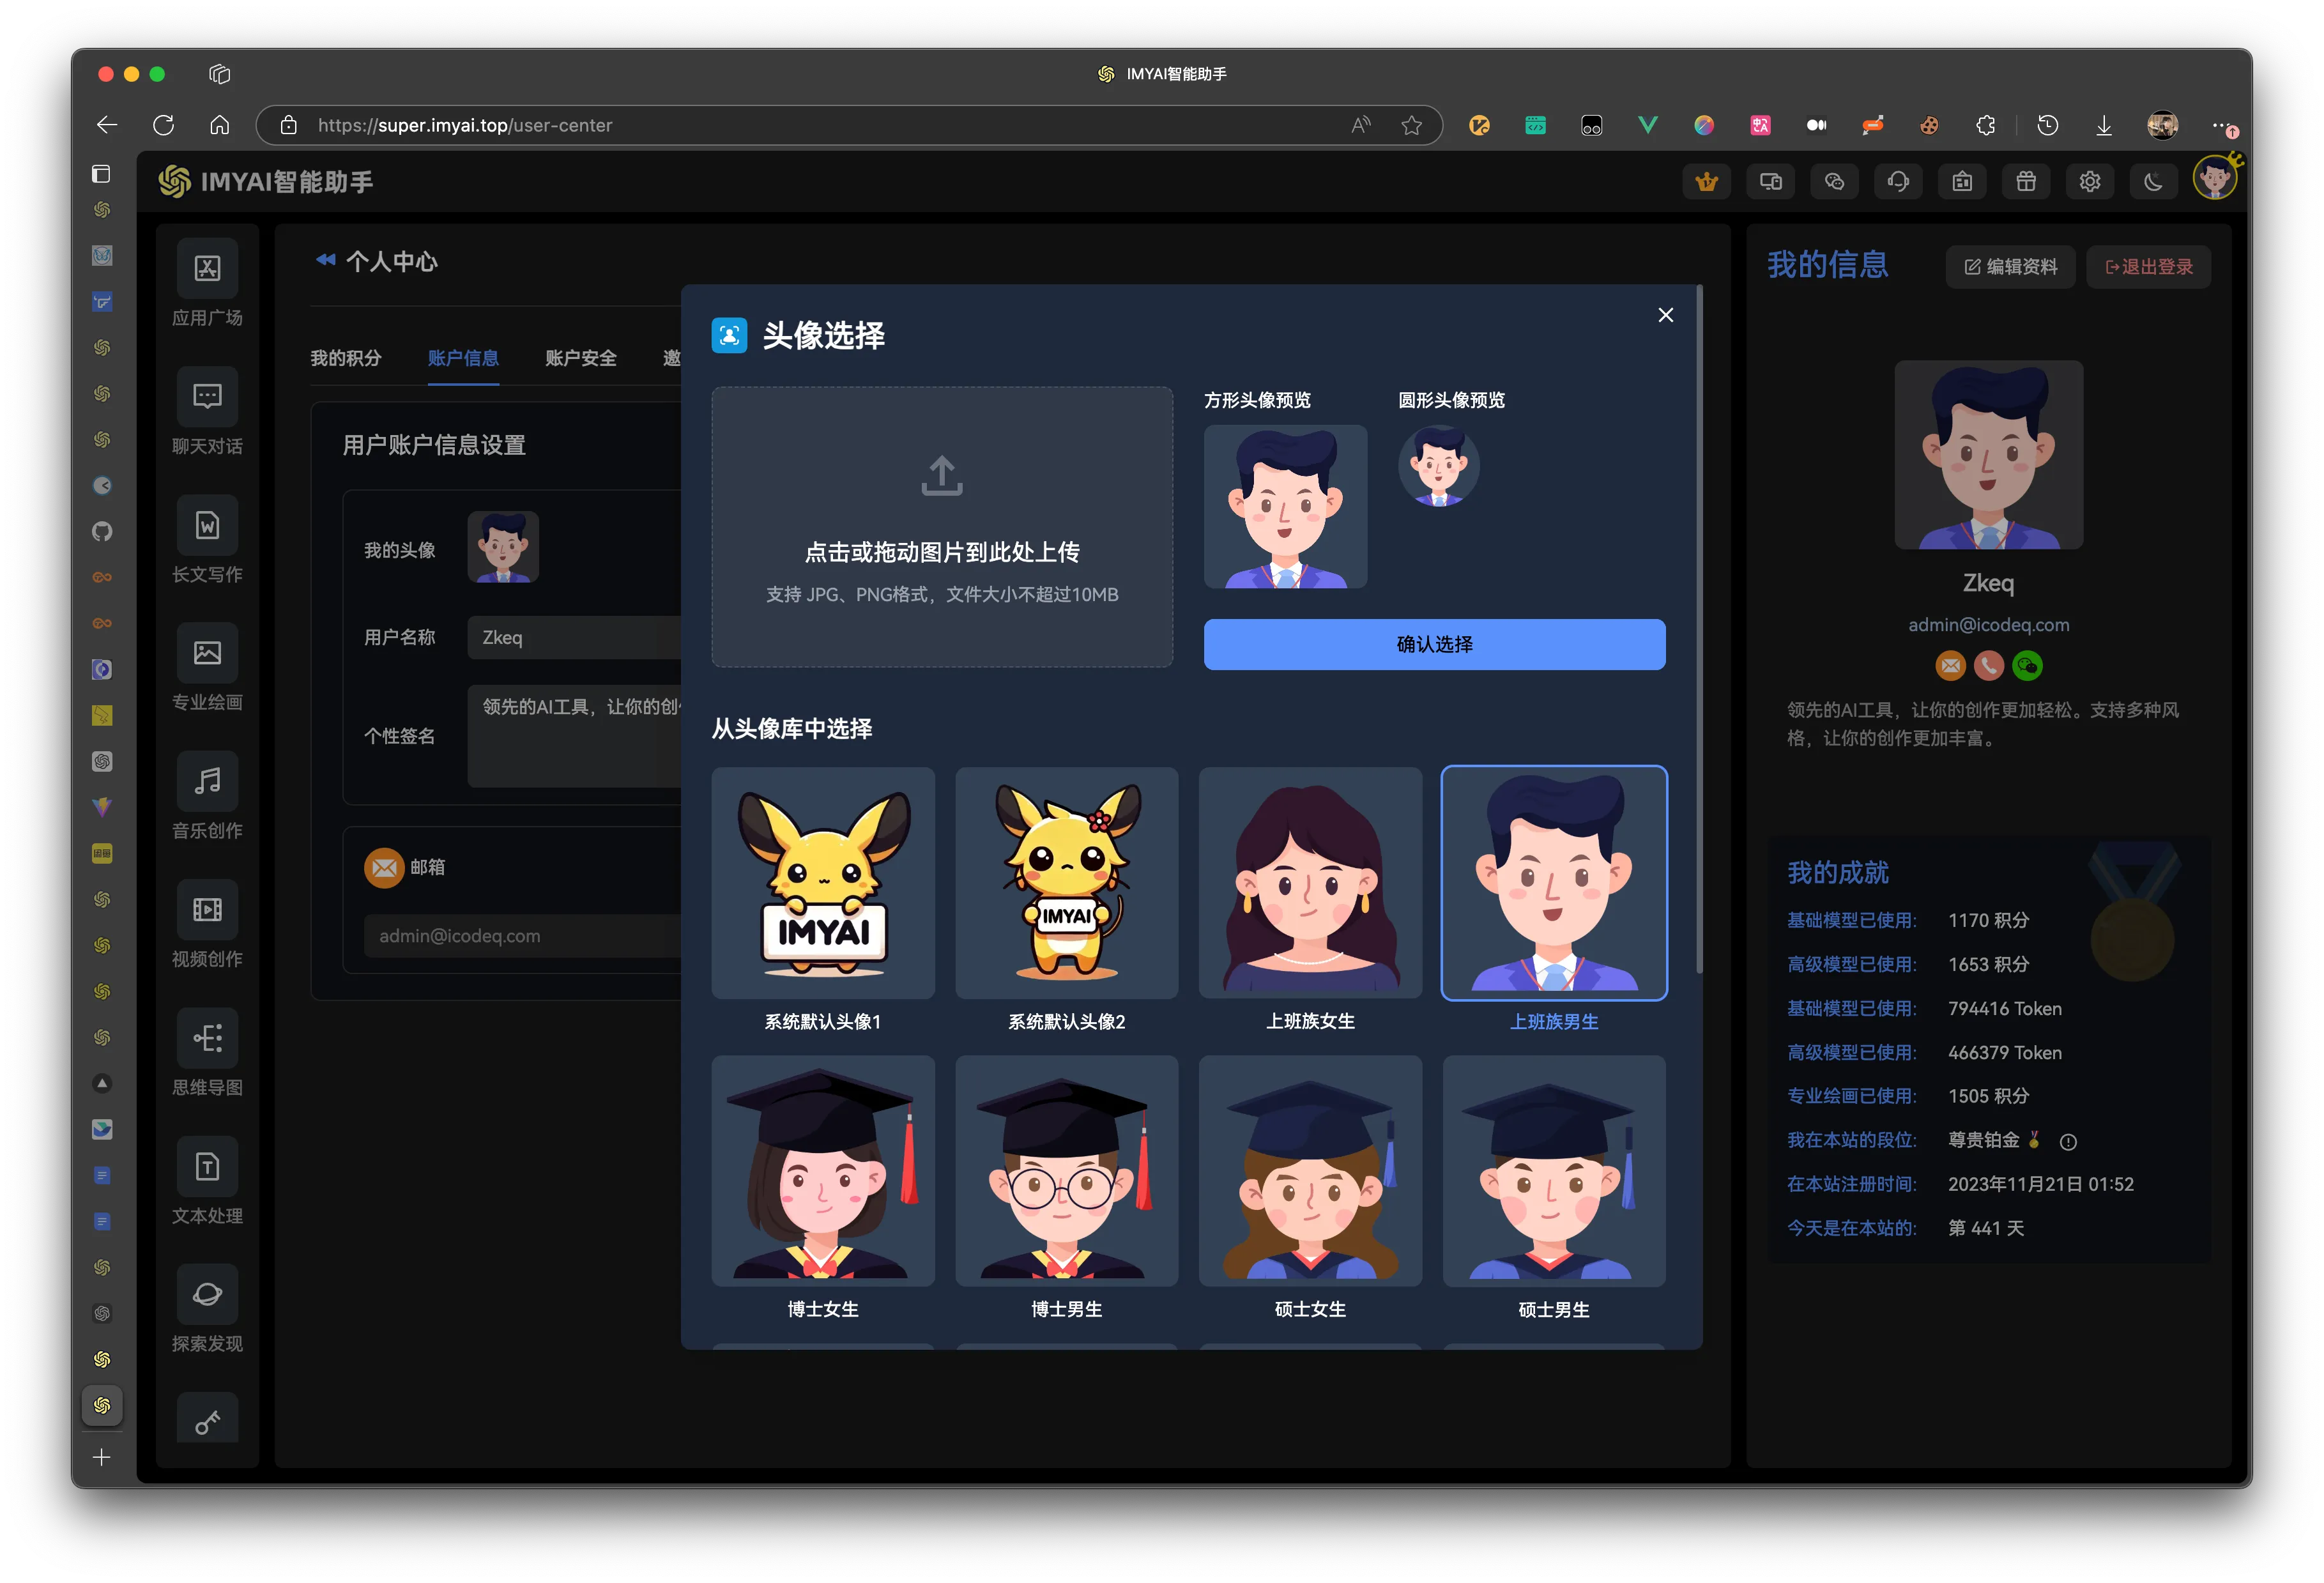Click the user avatar in app header
Viewport: 2324px width, 1583px height.
[x=2215, y=179]
